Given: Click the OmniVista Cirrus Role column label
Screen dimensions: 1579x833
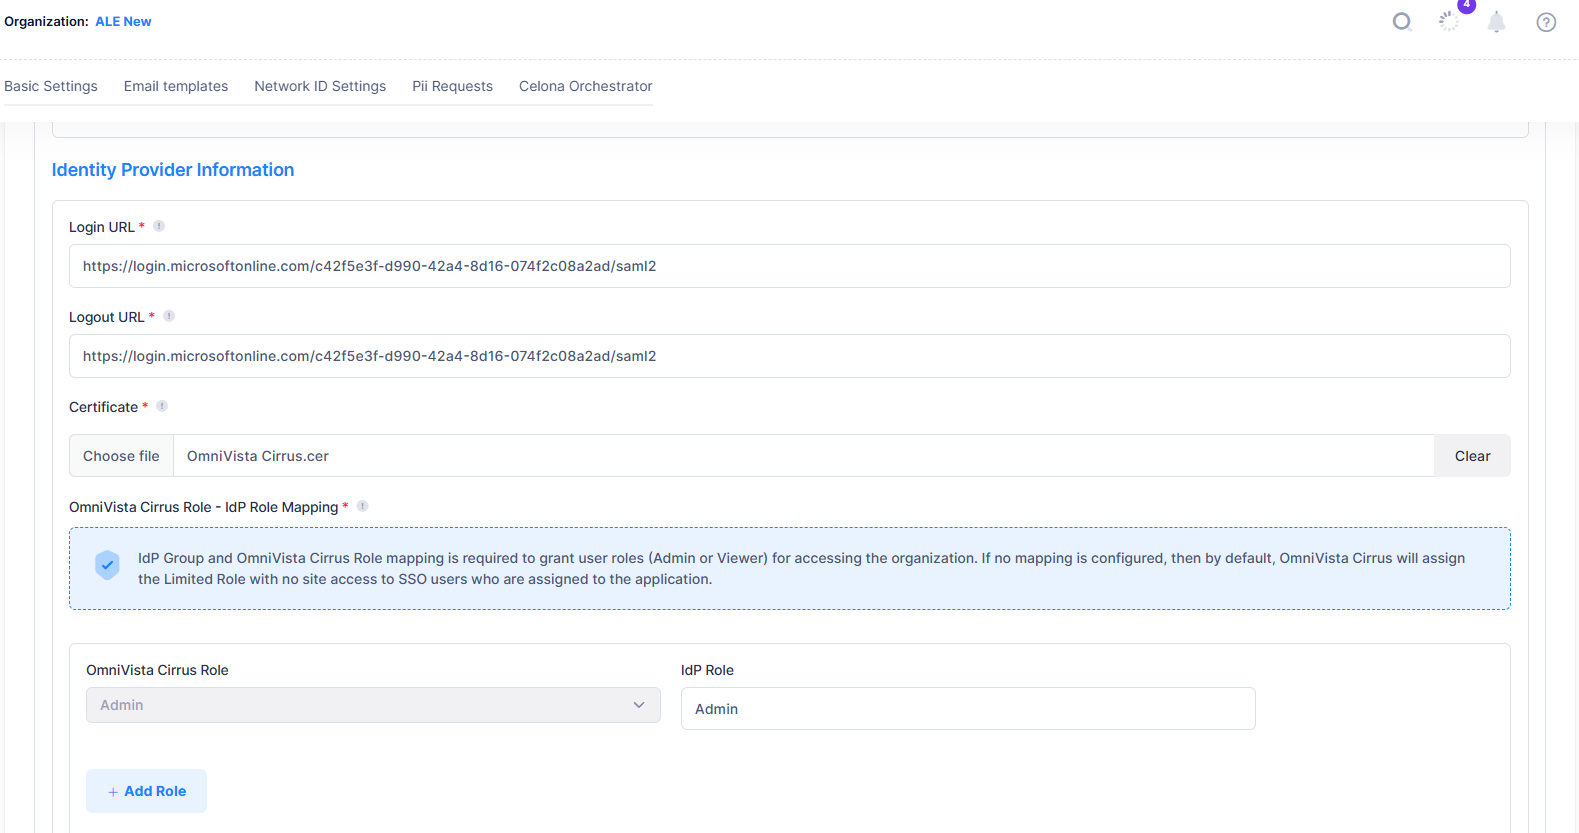Looking at the screenshot, I should 157,670.
